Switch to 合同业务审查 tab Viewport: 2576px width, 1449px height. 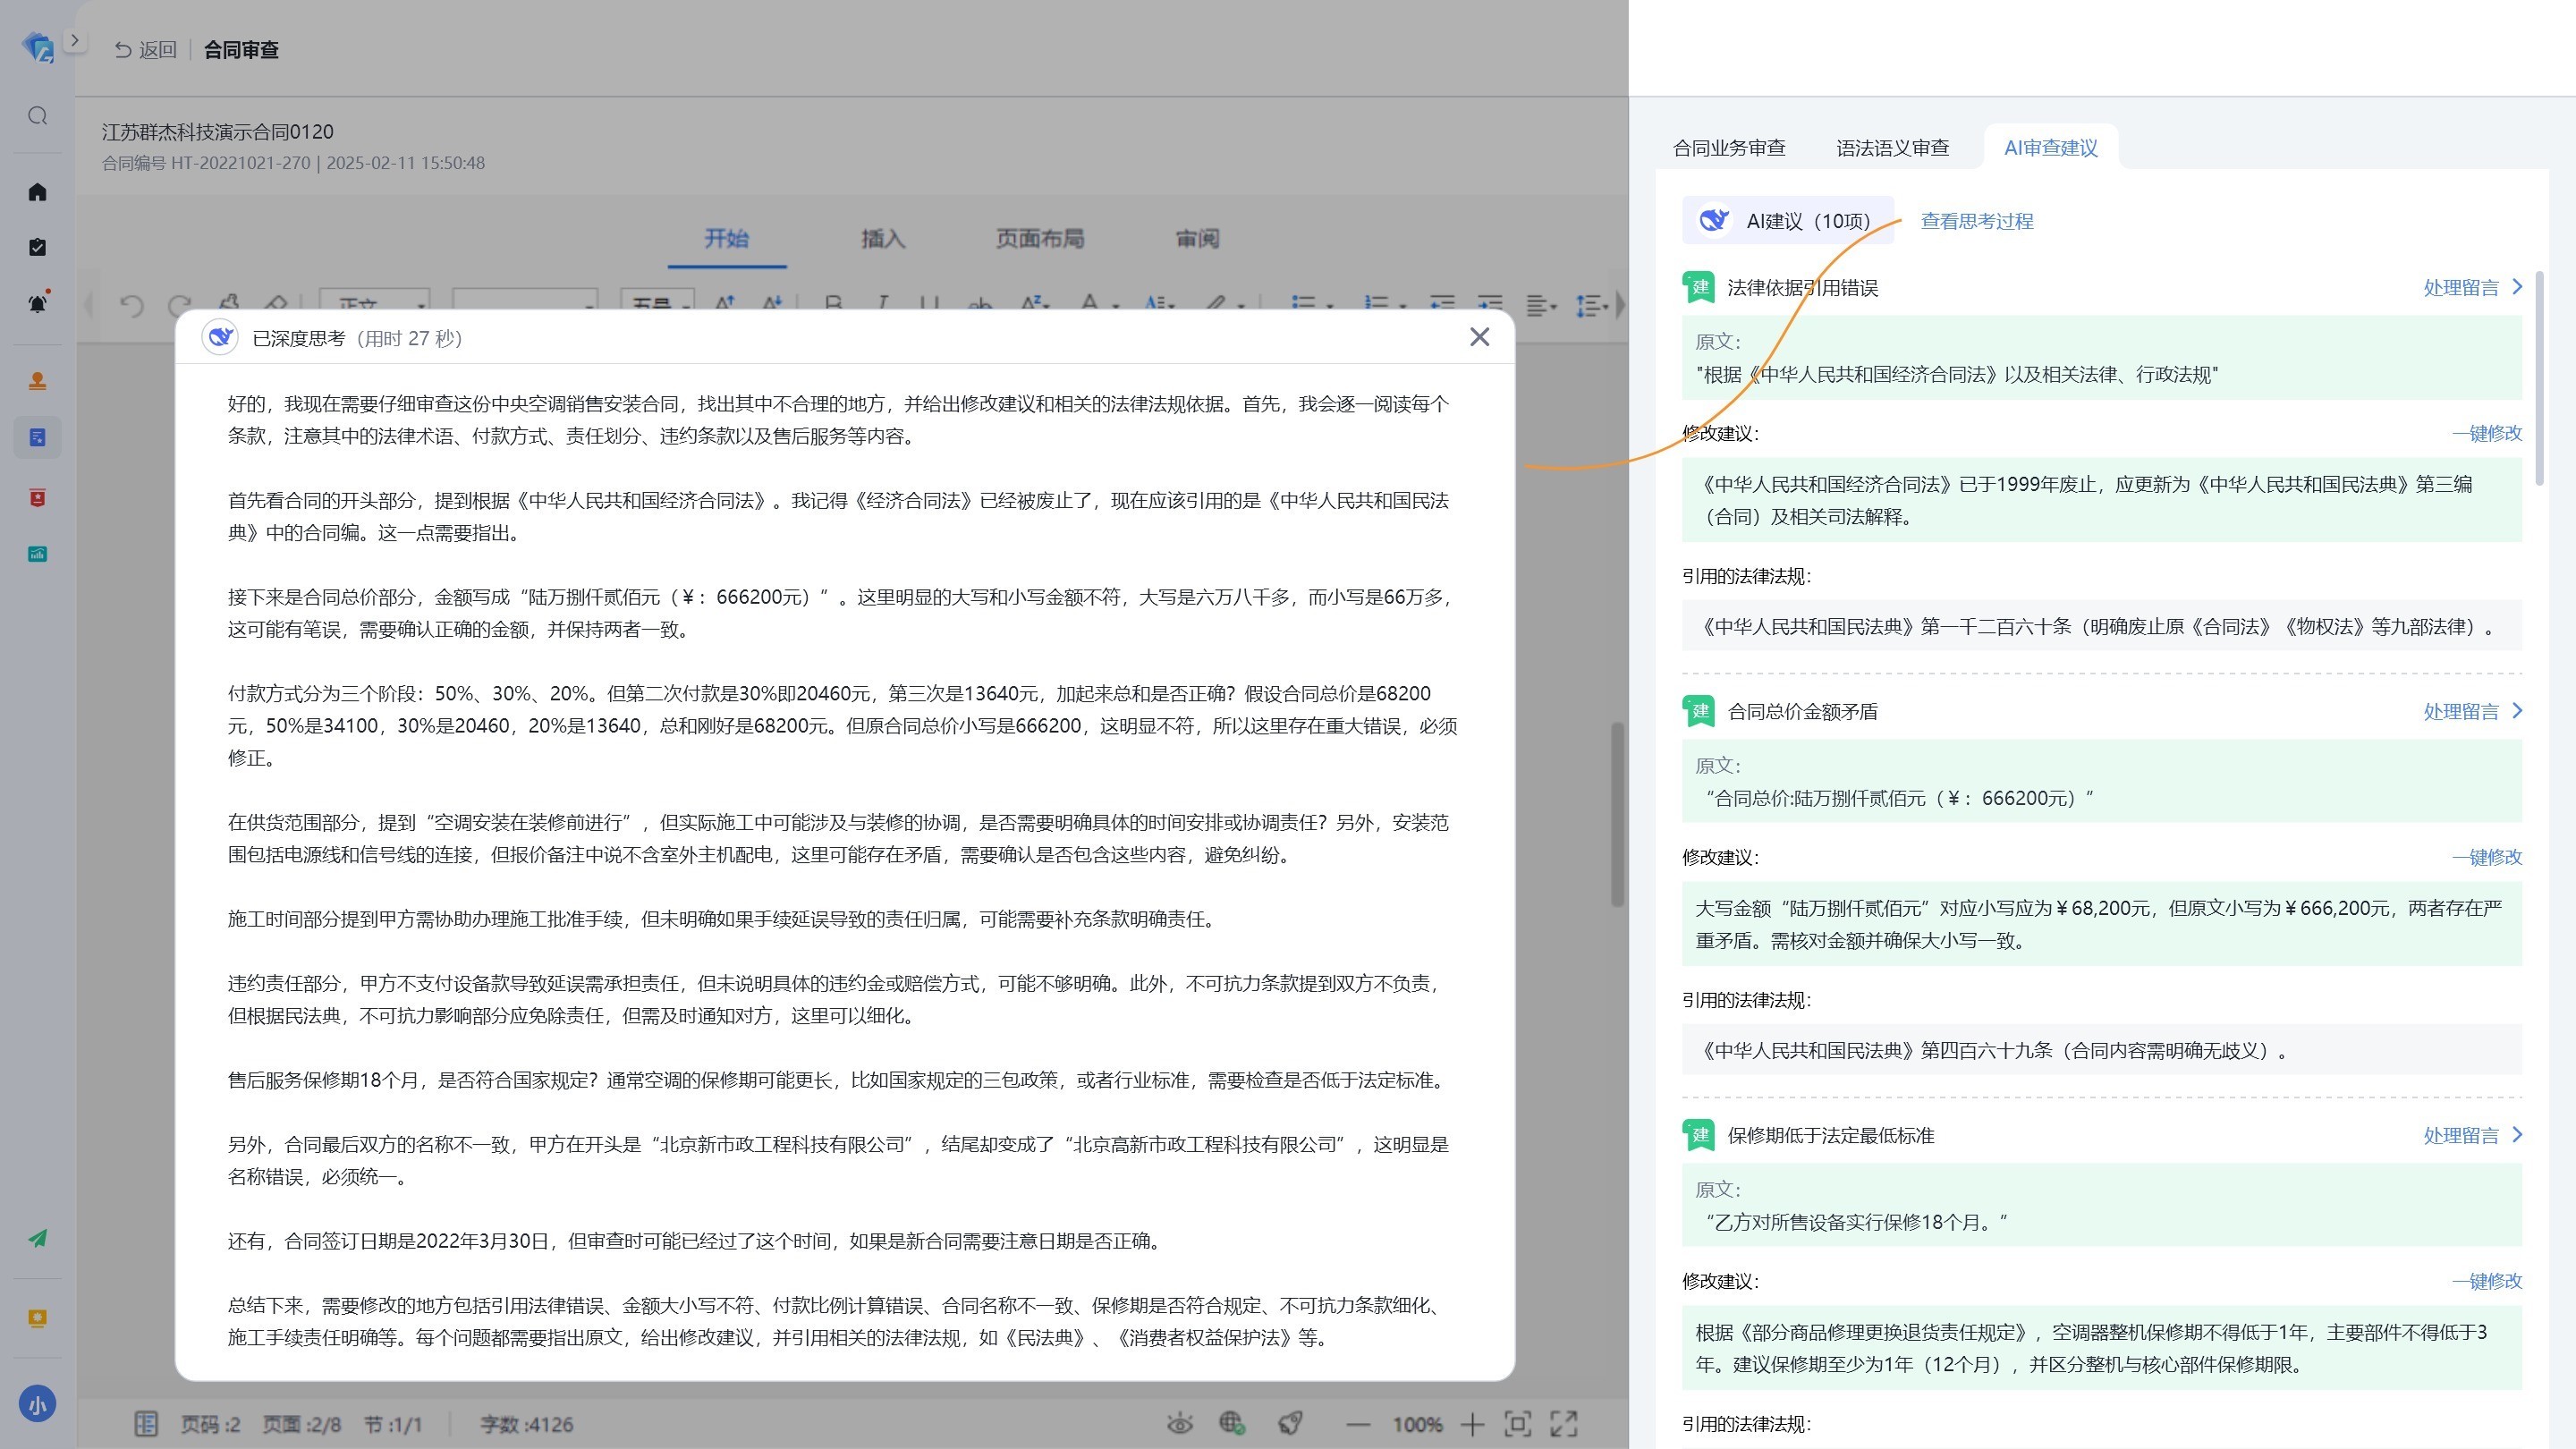pyautogui.click(x=1729, y=148)
